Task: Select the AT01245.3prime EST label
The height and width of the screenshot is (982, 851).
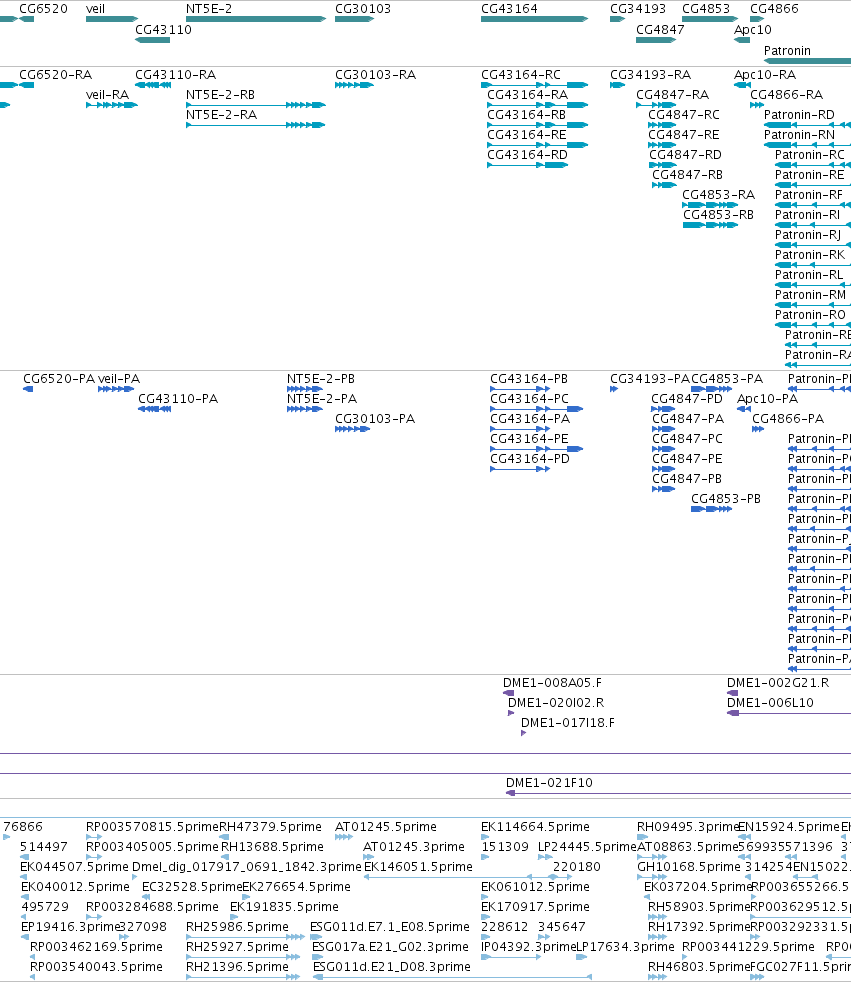Action: click(414, 847)
